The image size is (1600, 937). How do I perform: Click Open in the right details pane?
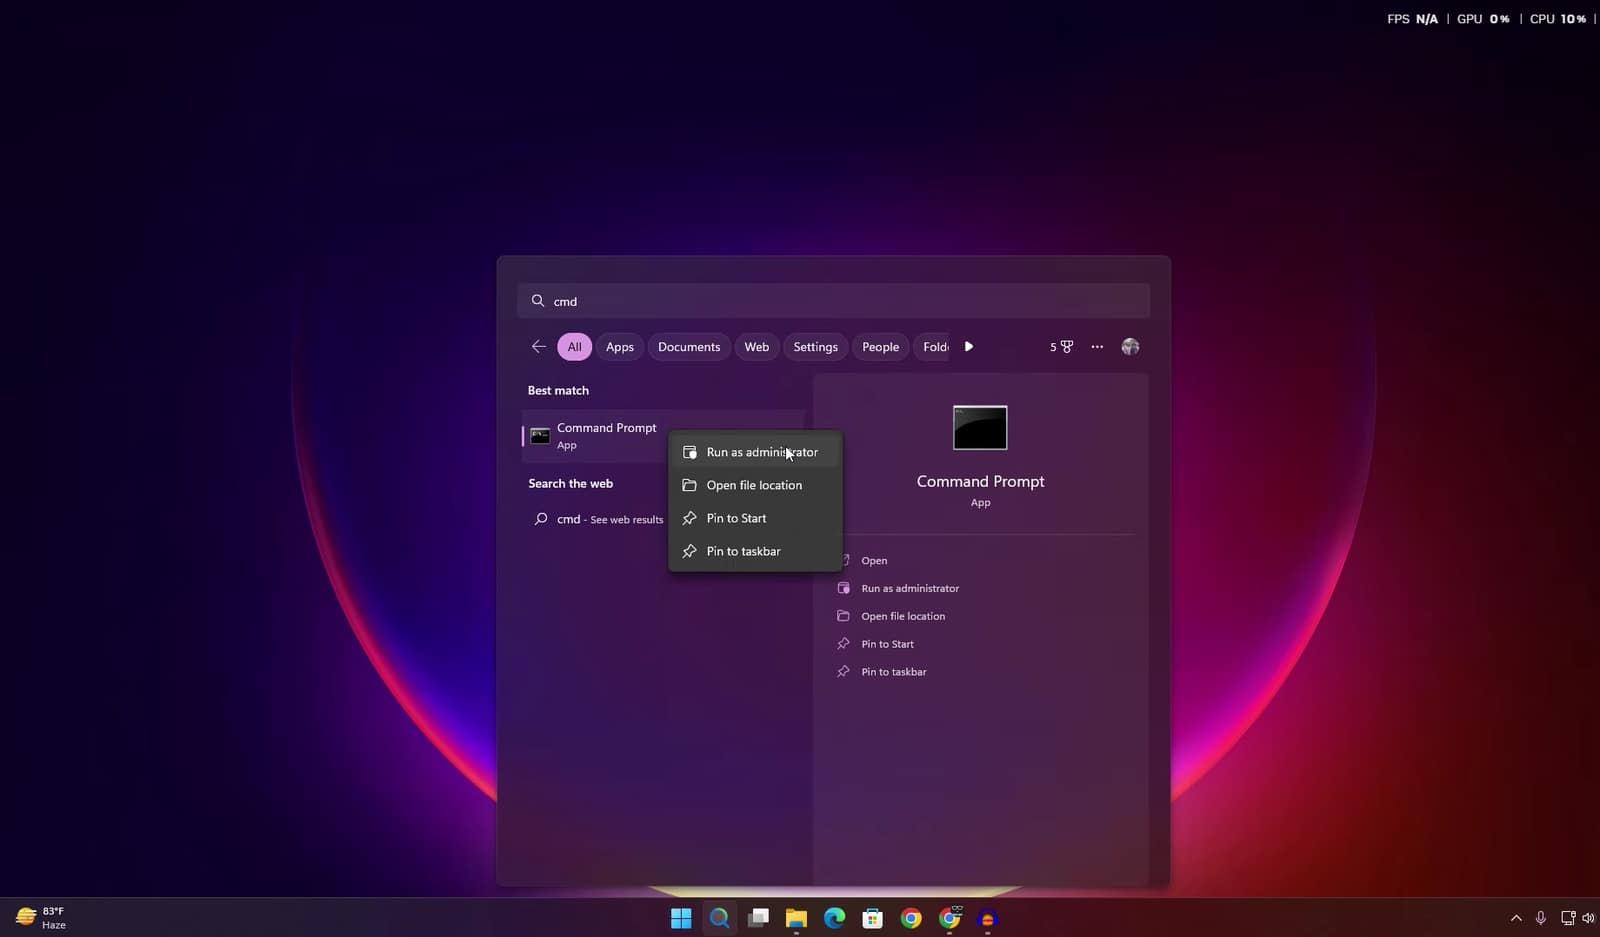coord(874,561)
